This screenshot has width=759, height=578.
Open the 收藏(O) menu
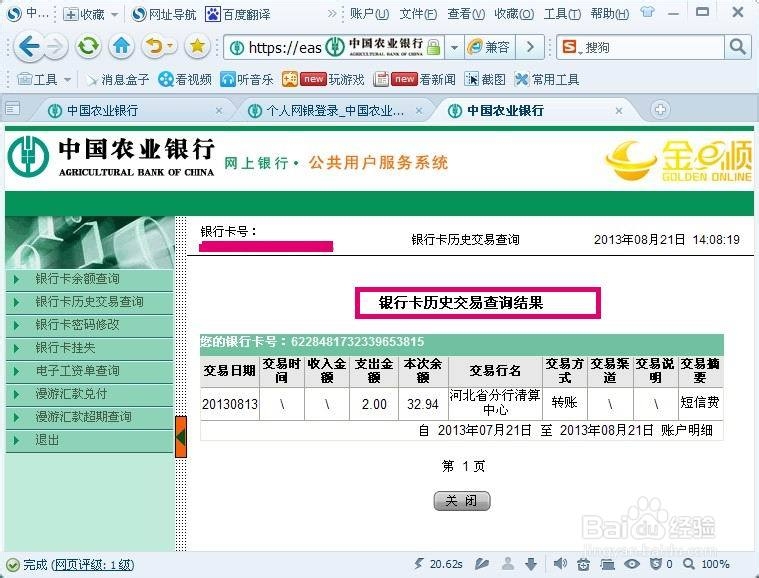(514, 14)
